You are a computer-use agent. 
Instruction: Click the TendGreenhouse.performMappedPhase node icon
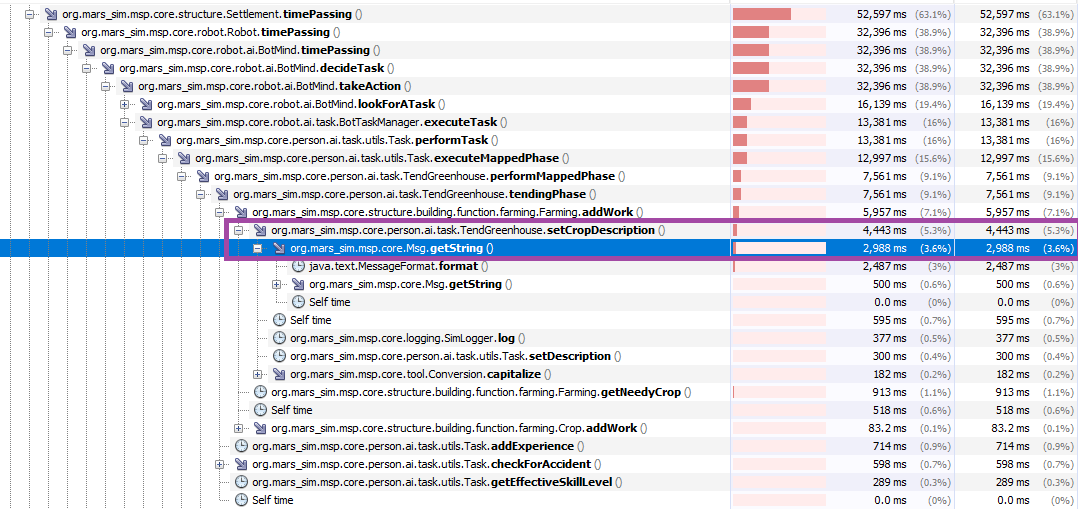[203, 176]
